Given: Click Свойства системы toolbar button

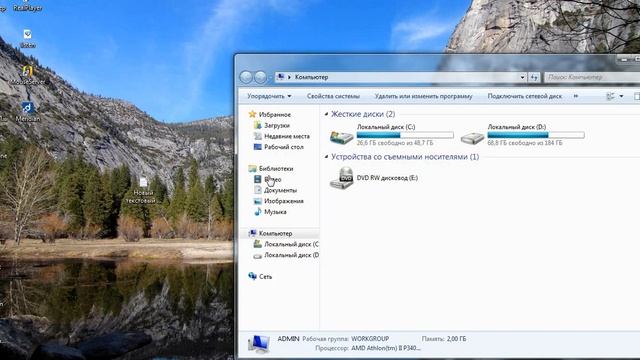Looking at the screenshot, I should (333, 96).
